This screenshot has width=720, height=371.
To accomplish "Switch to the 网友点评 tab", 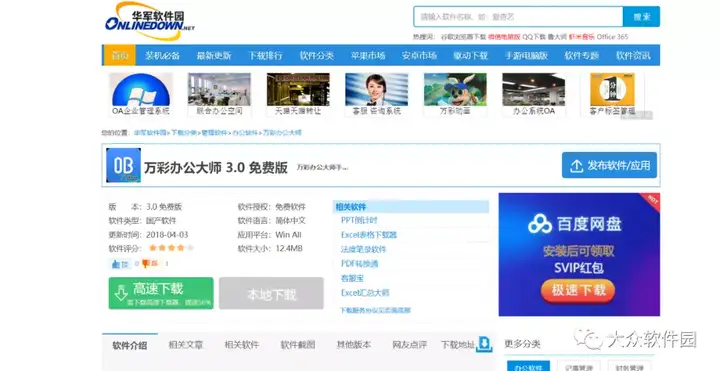I will tap(410, 345).
